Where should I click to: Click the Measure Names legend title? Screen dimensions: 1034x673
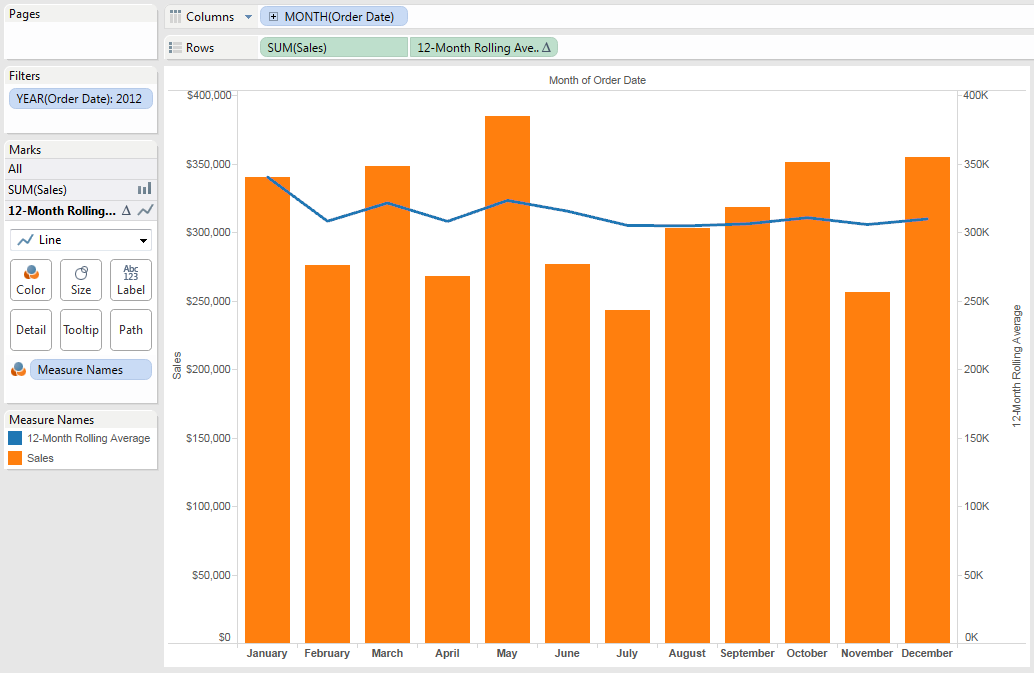click(x=51, y=420)
